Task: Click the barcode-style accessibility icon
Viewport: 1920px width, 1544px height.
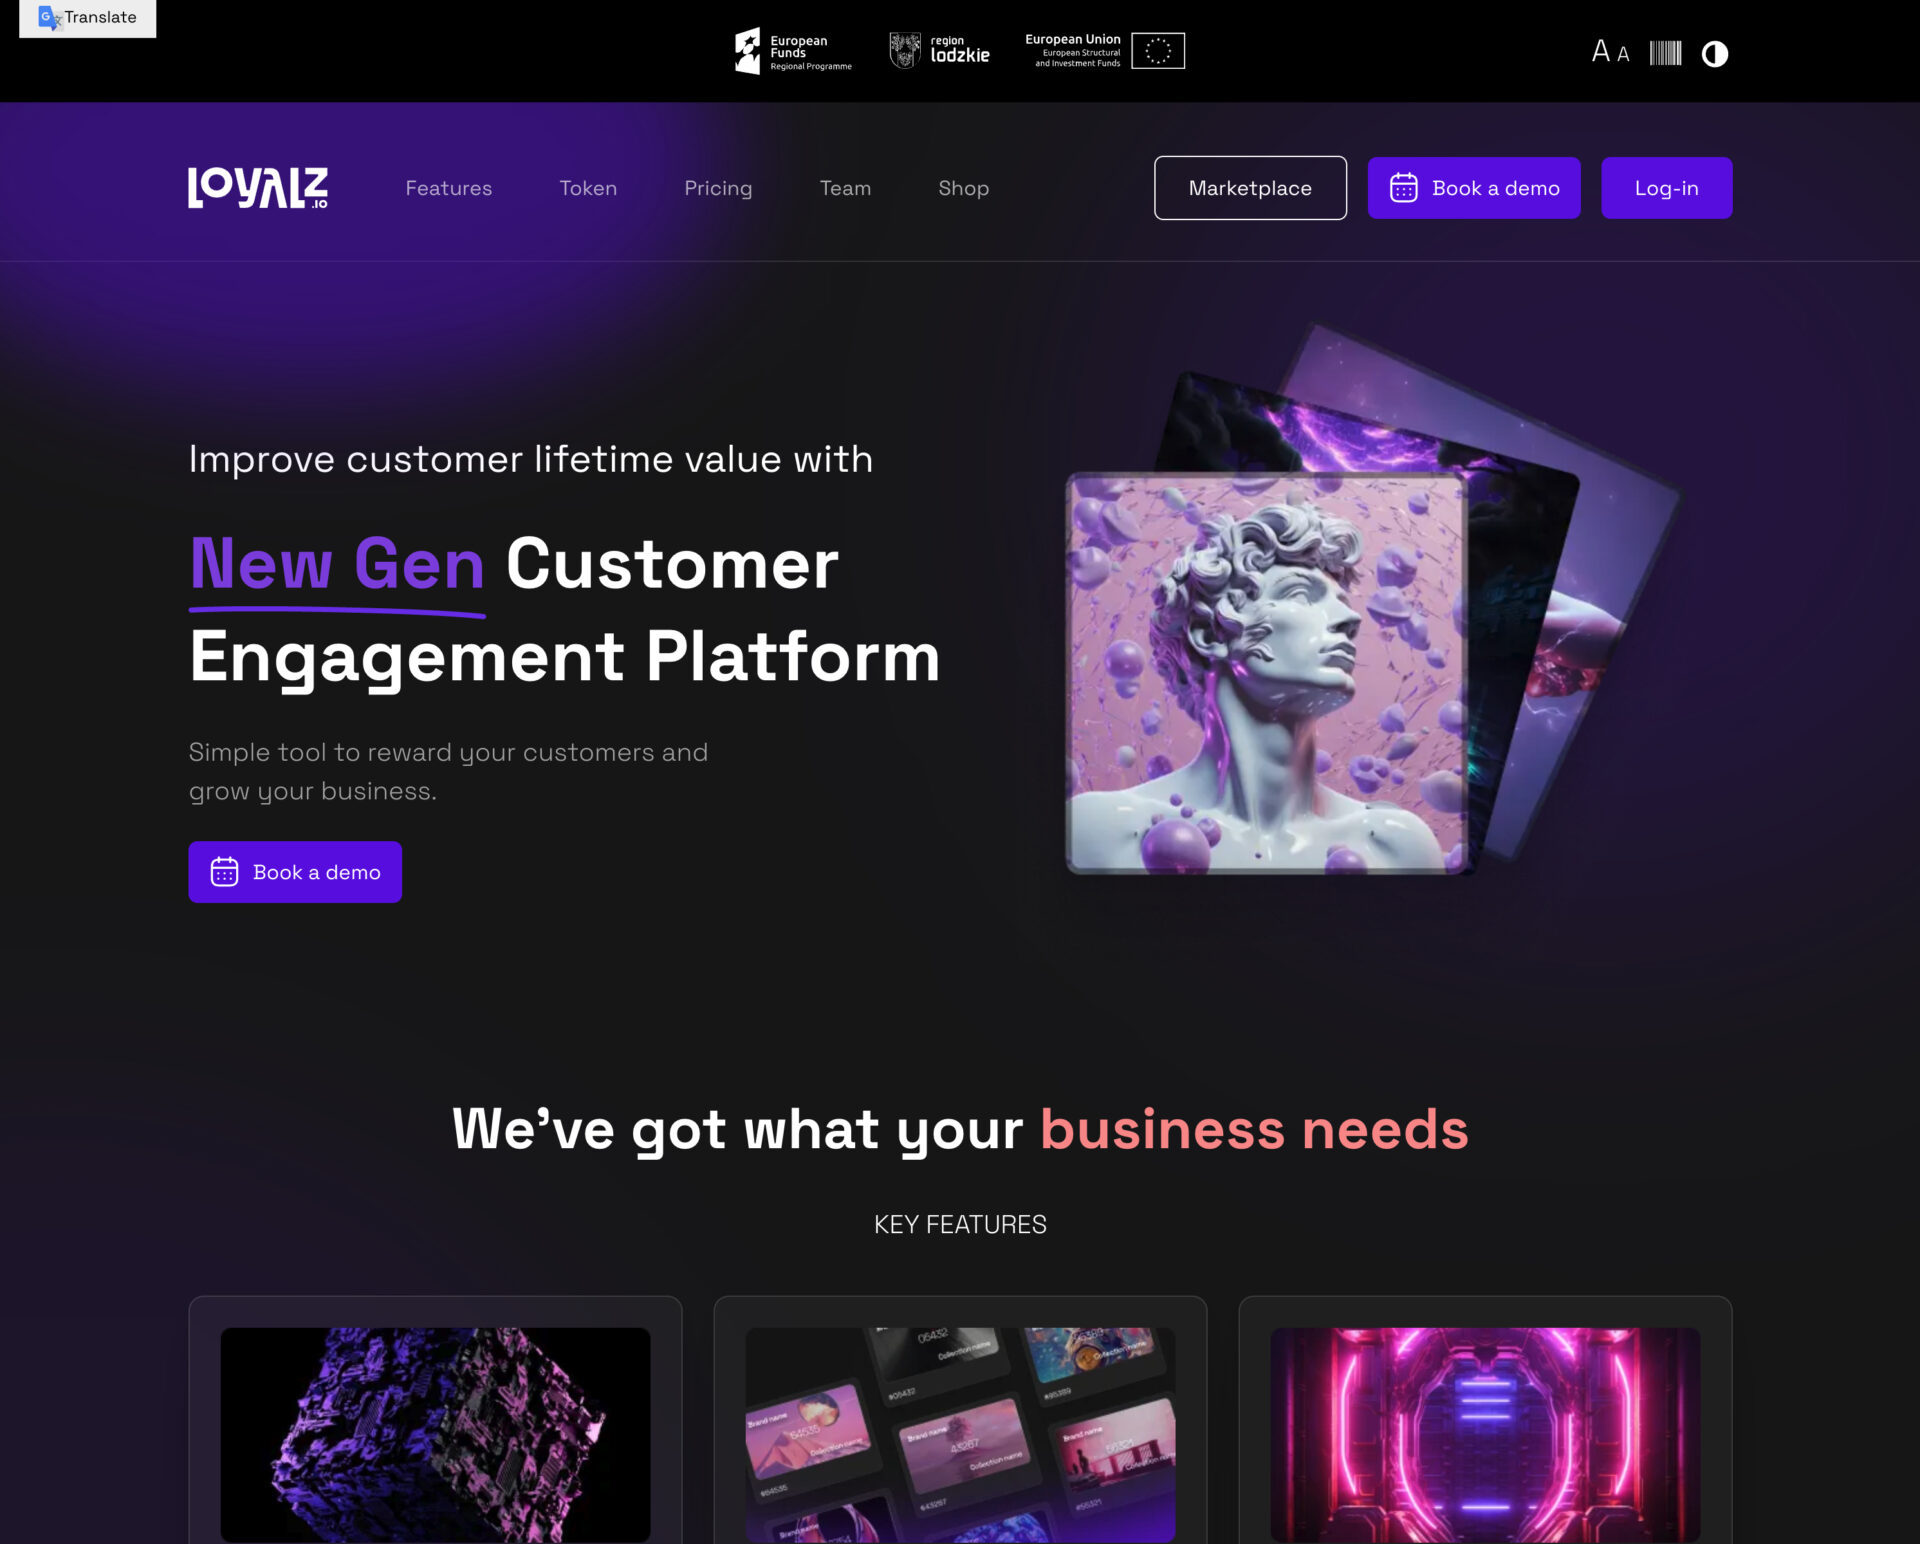Action: [1665, 53]
